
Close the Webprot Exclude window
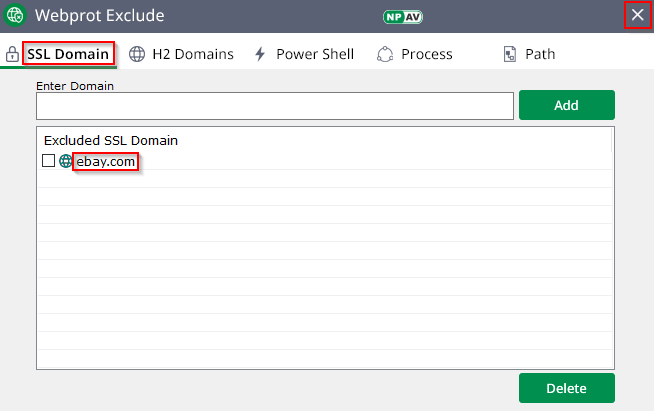[637, 15]
